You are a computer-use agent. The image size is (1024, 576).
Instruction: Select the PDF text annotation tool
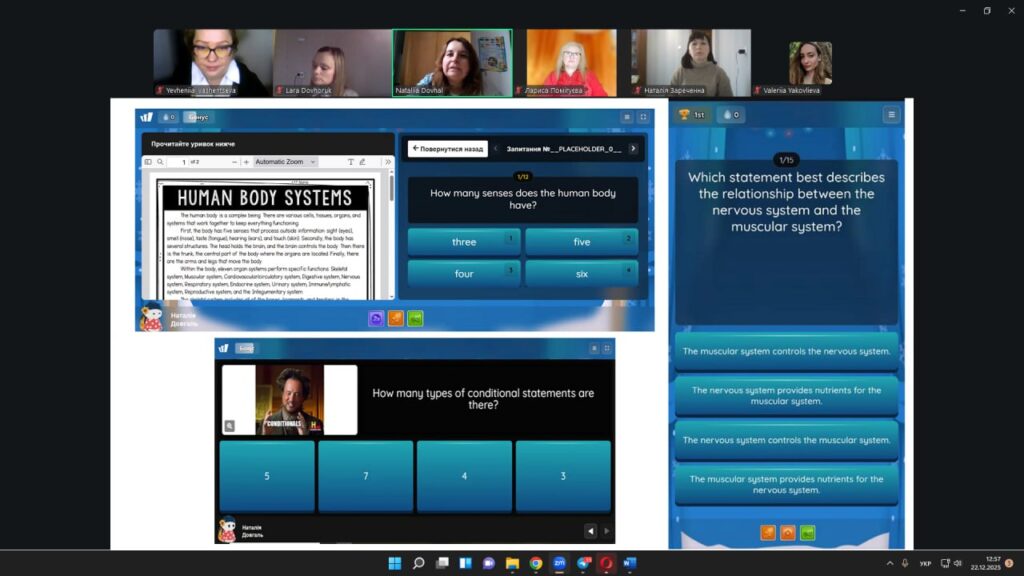(351, 162)
